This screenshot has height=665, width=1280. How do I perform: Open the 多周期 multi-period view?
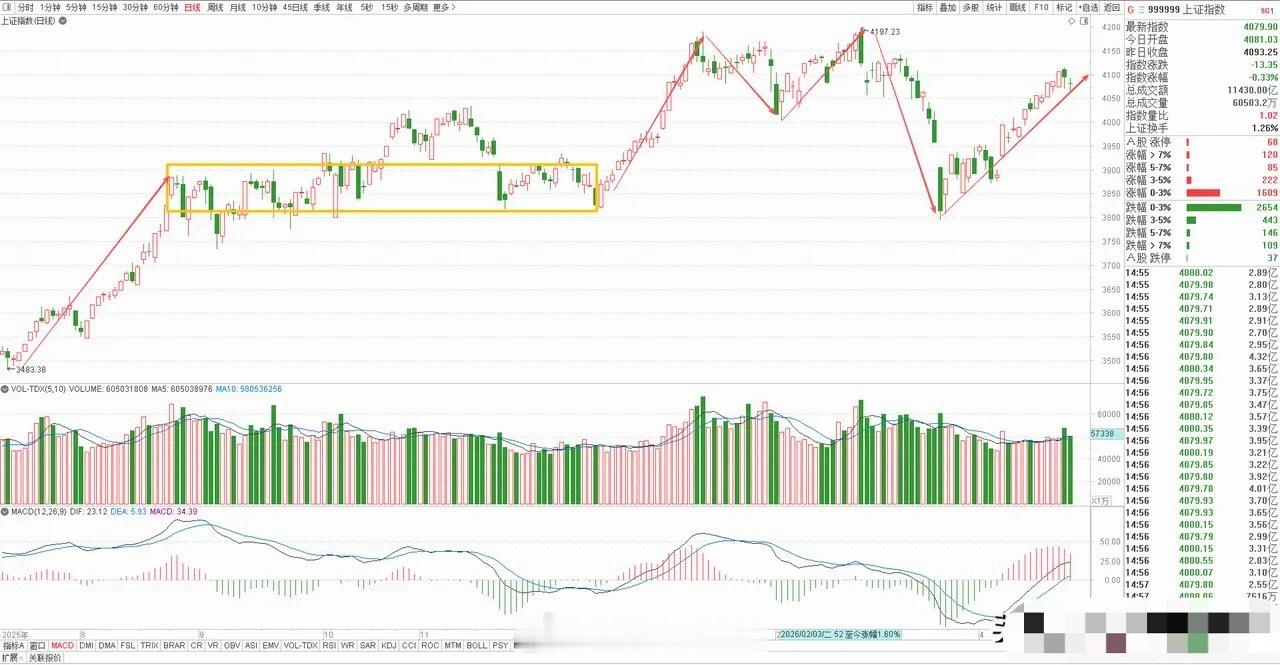[x=416, y=7]
